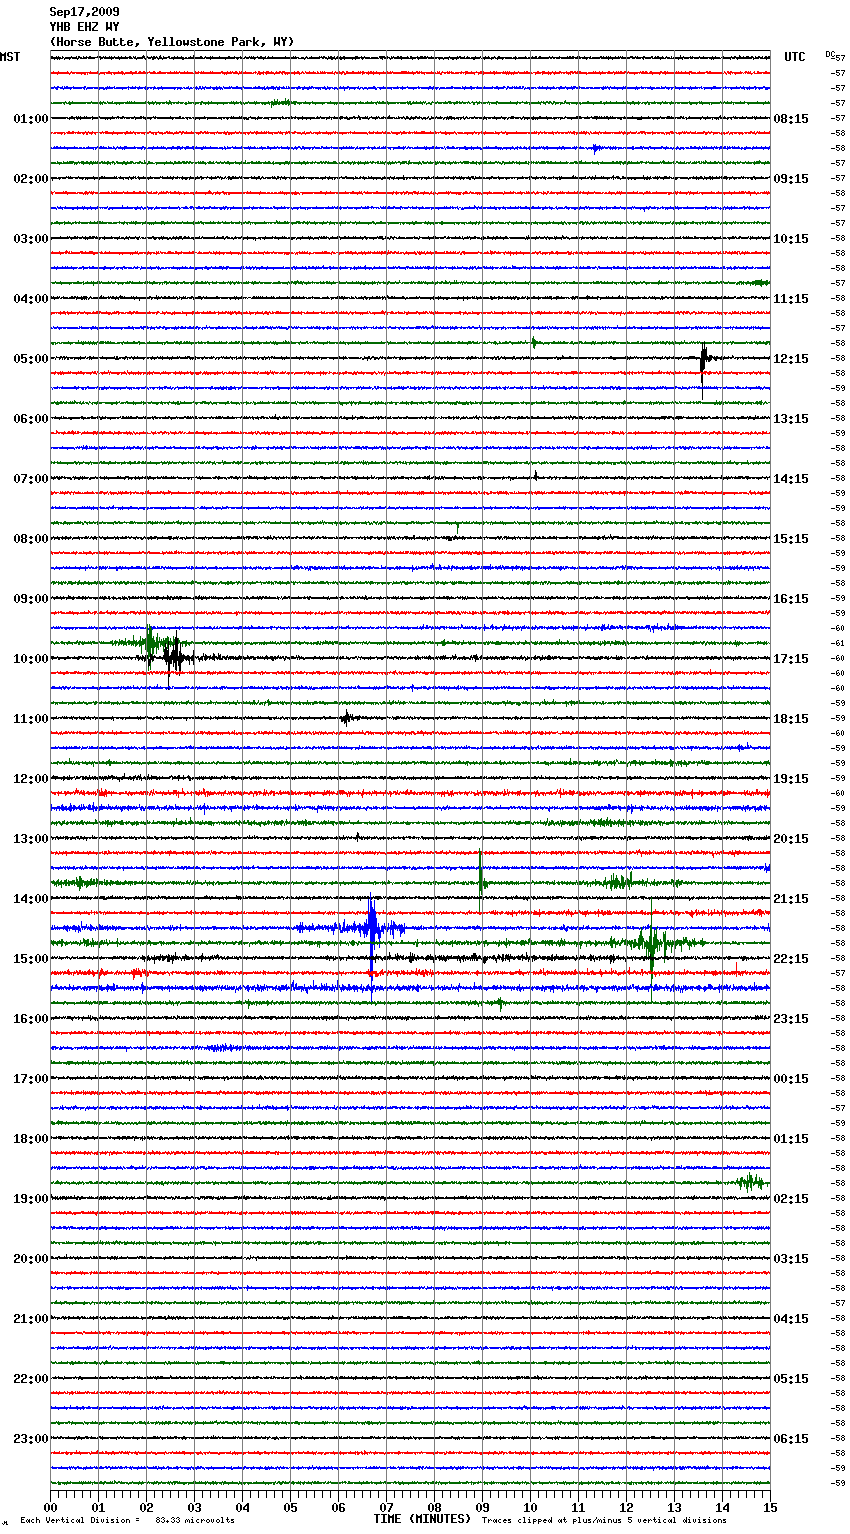Select the 12:00 MST time label

31,779
